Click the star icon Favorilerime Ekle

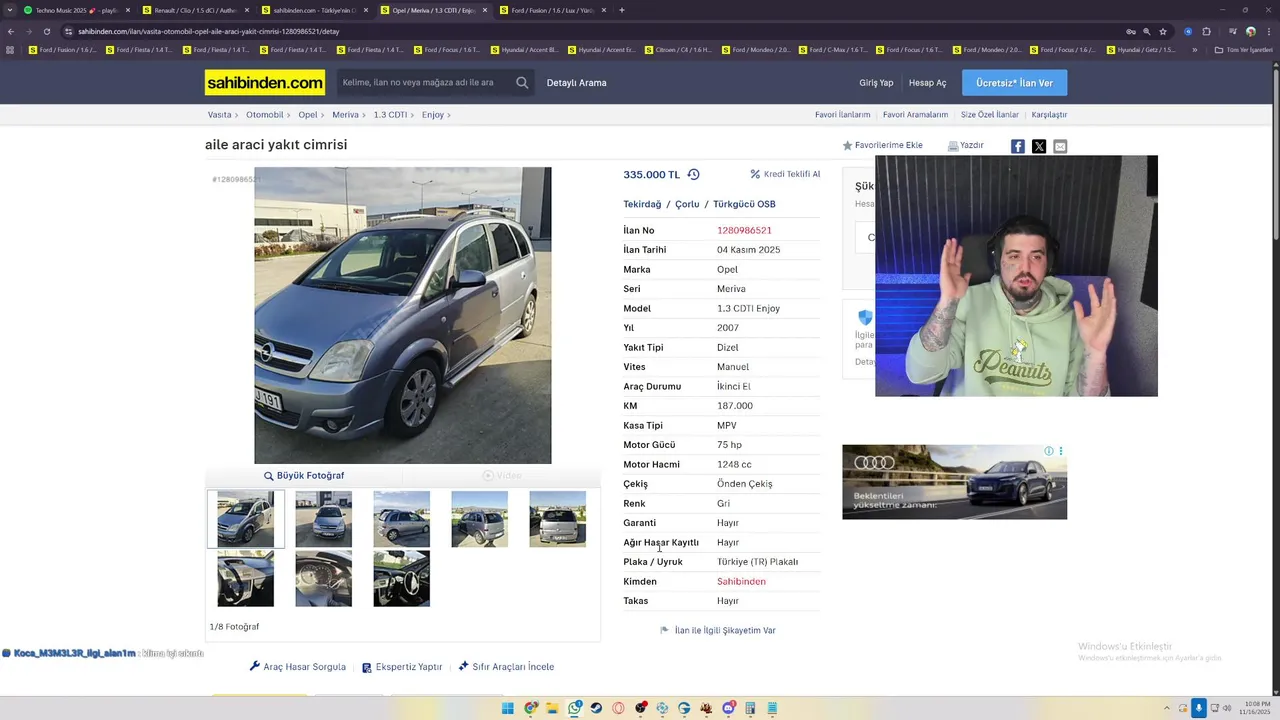(x=847, y=145)
